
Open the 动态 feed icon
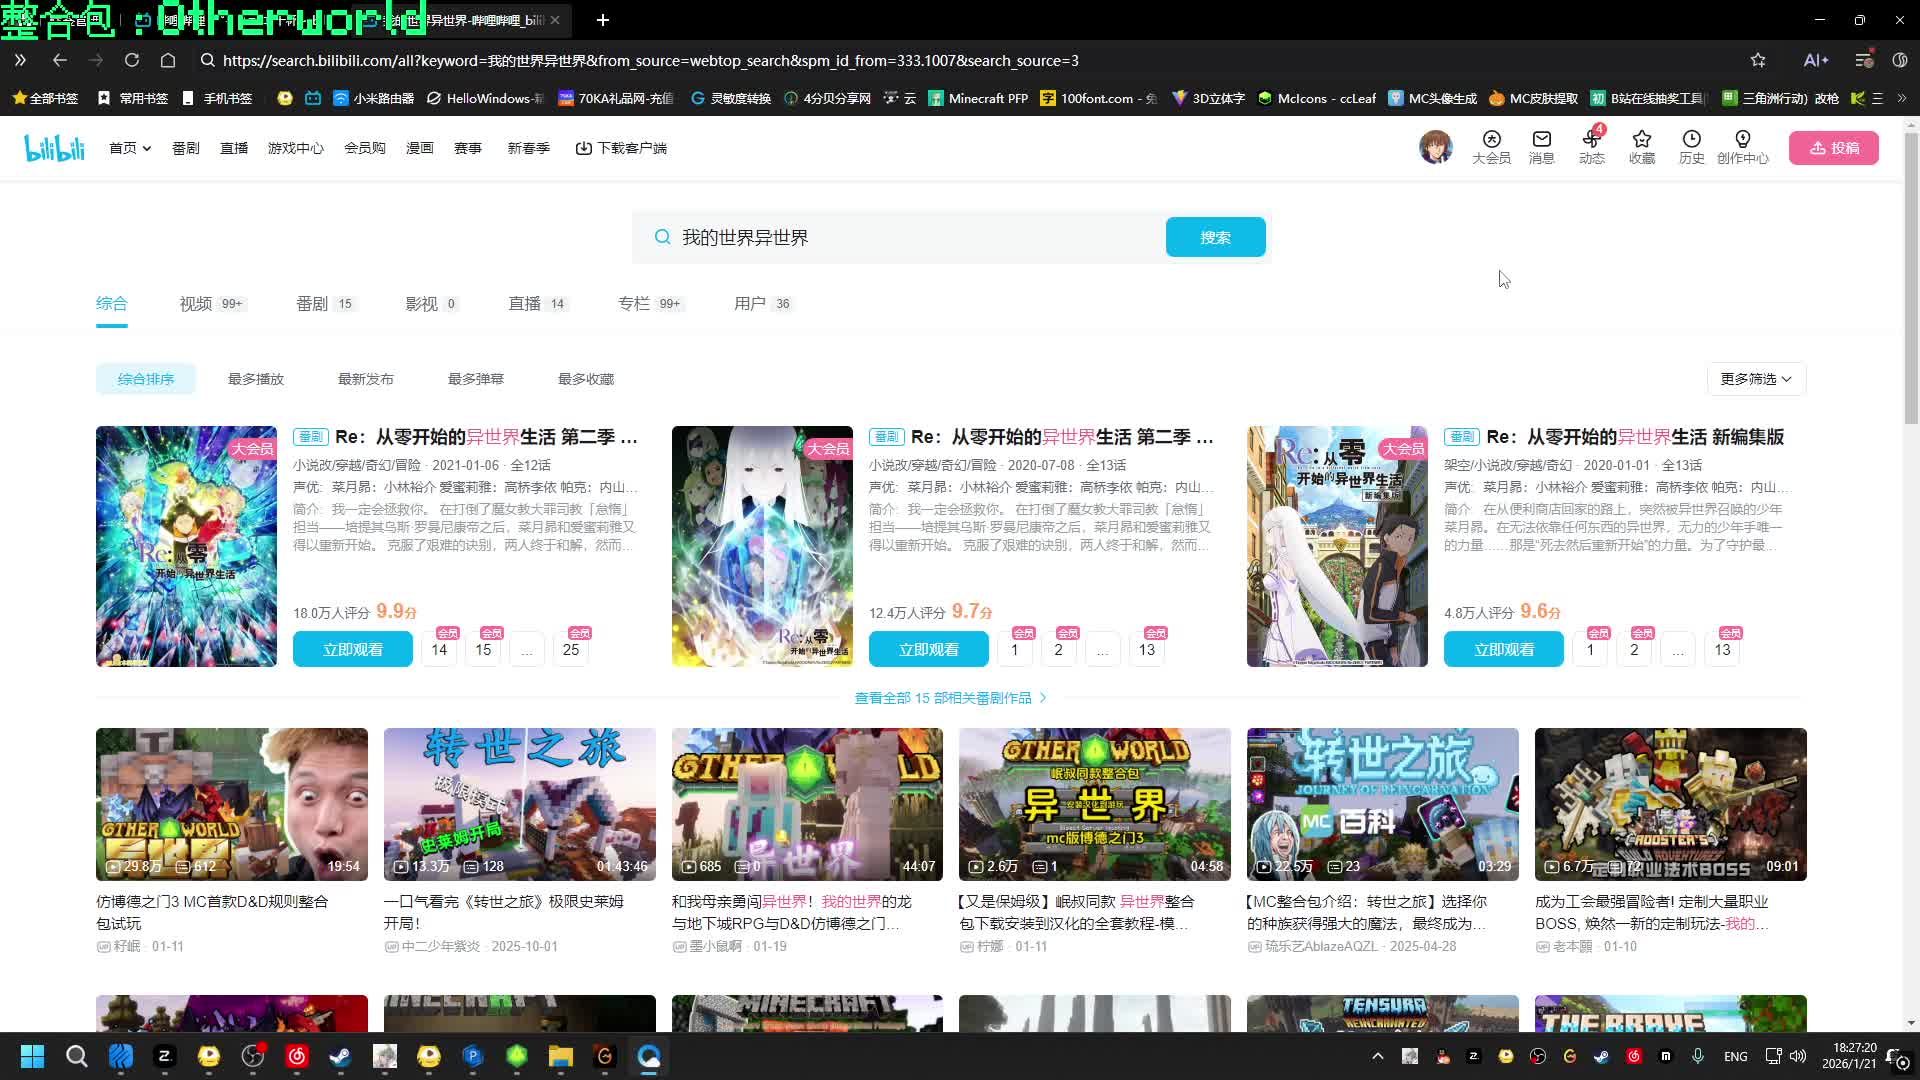(x=1591, y=140)
